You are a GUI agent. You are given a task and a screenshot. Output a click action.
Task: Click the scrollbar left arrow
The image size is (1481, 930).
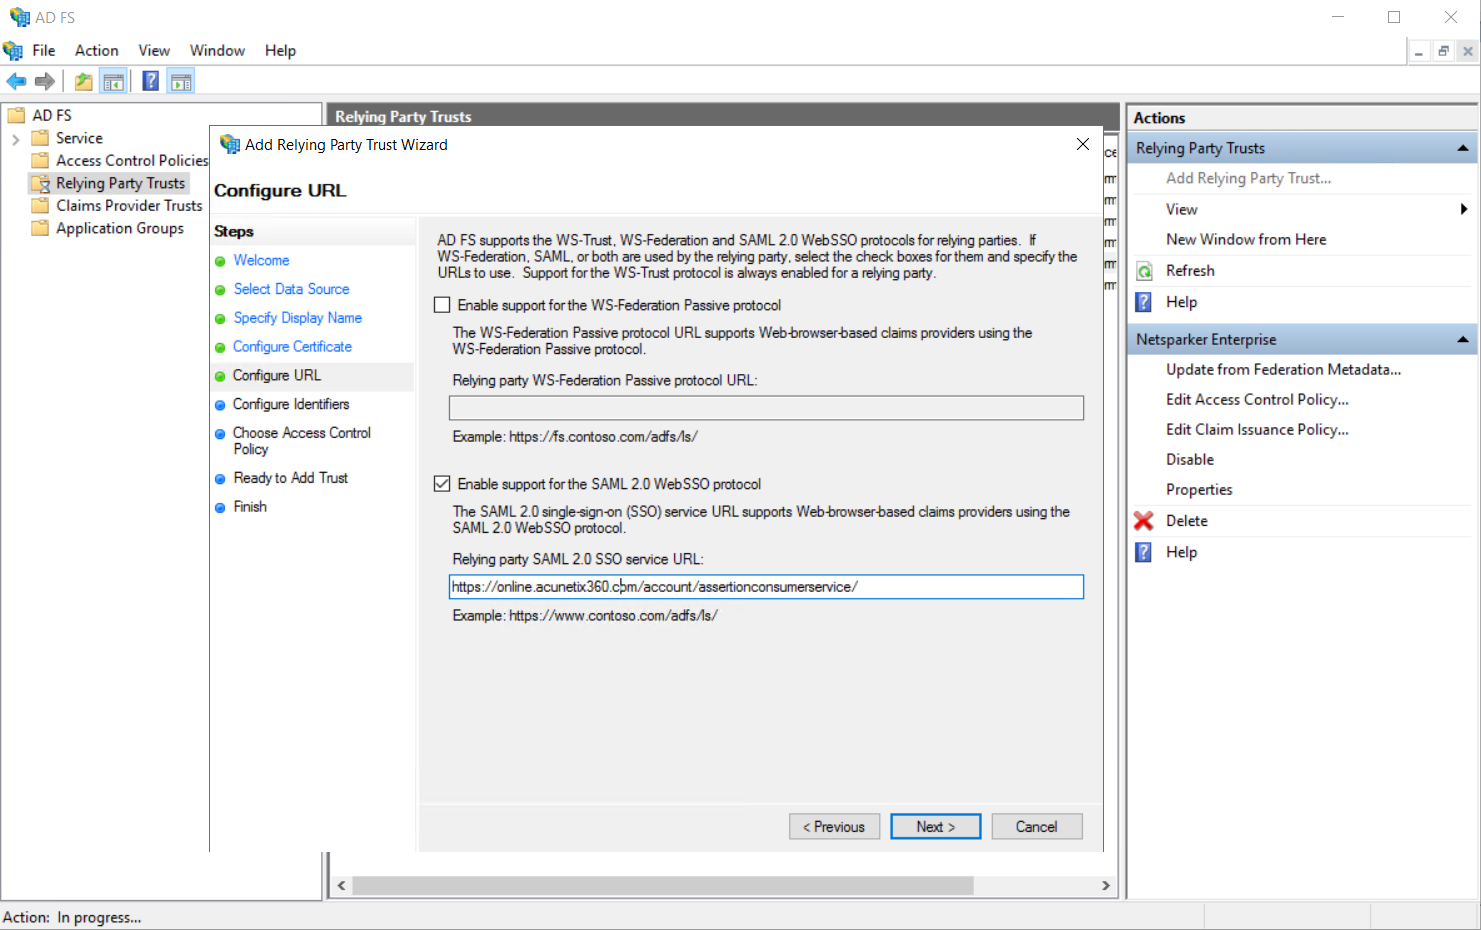(342, 886)
